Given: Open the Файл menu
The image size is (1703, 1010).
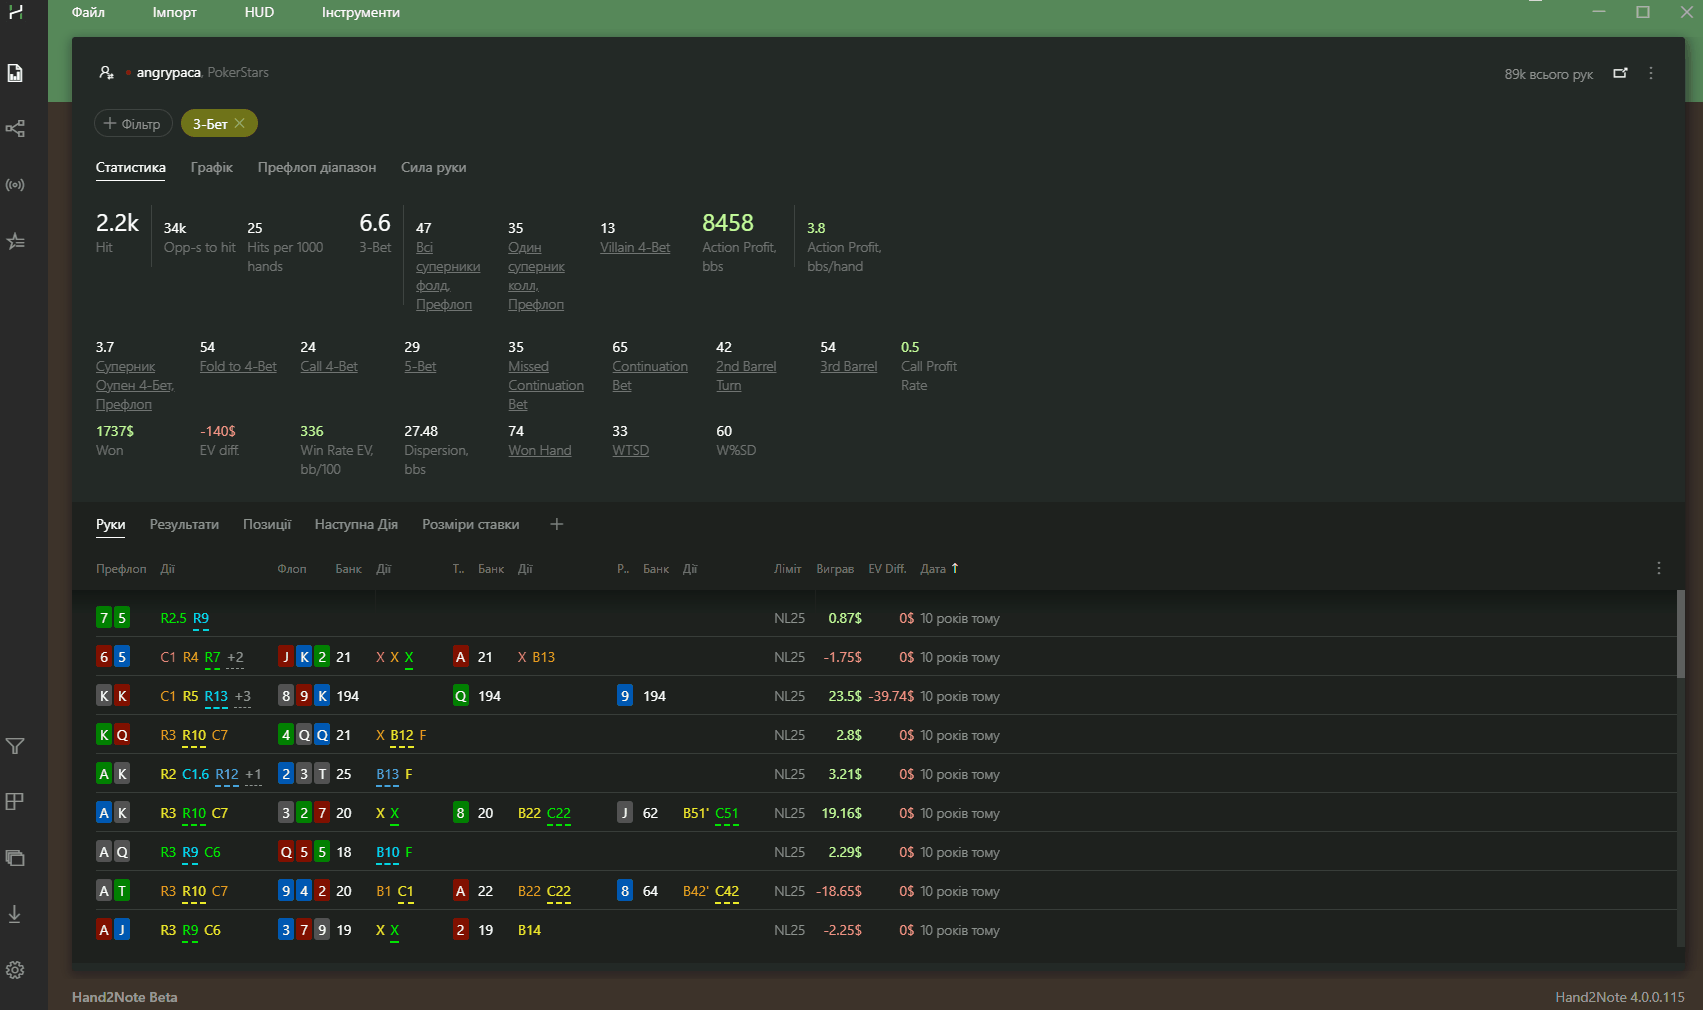Looking at the screenshot, I should coord(88,12).
